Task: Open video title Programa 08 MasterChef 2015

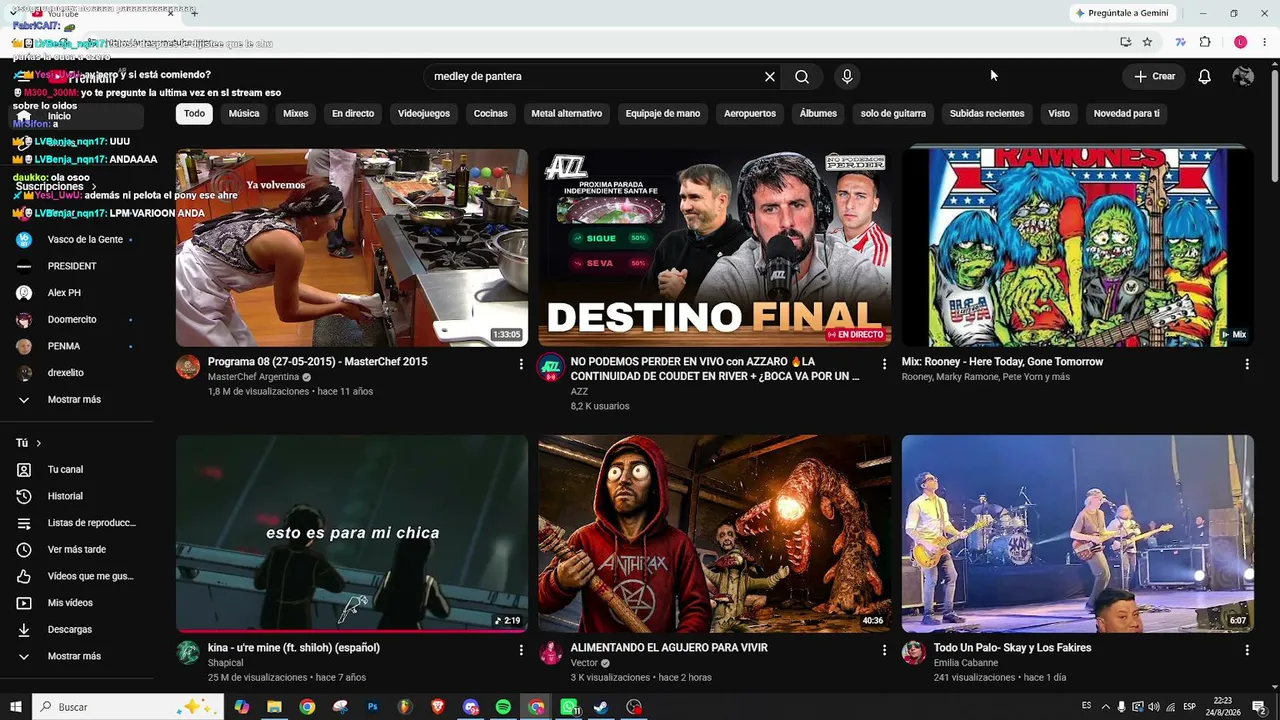Action: 317,362
